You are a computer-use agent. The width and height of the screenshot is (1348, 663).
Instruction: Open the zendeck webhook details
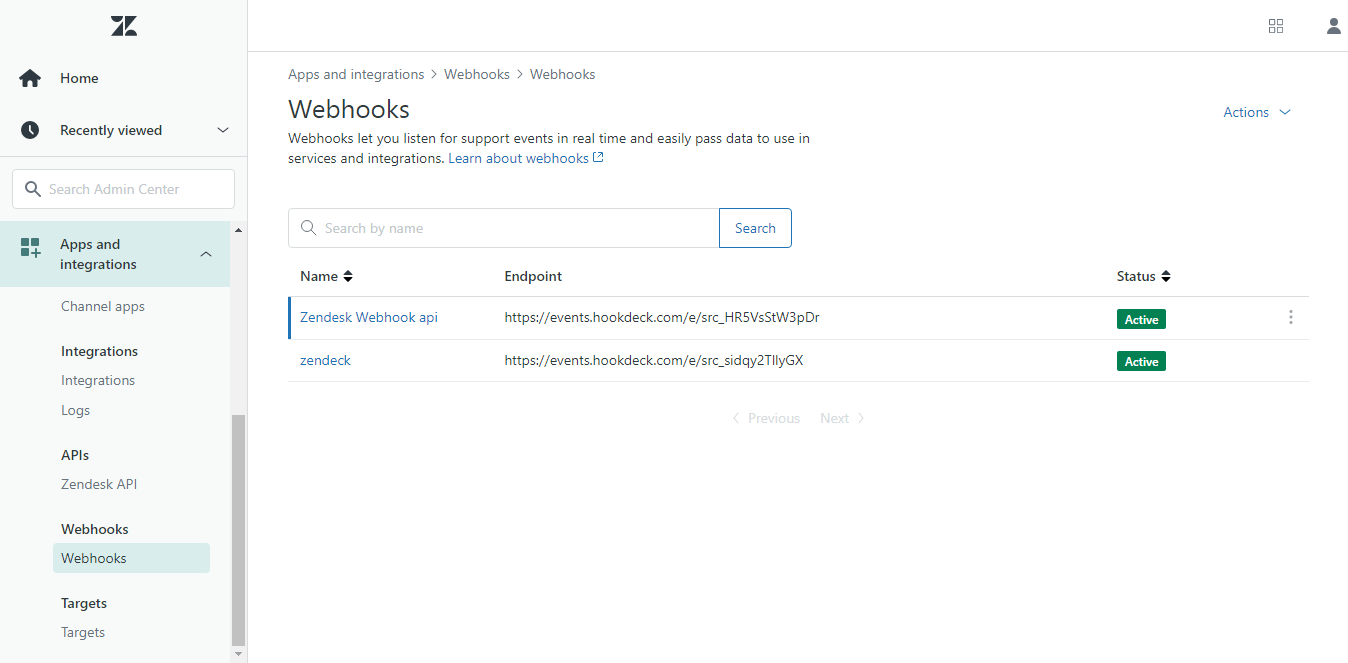(325, 359)
